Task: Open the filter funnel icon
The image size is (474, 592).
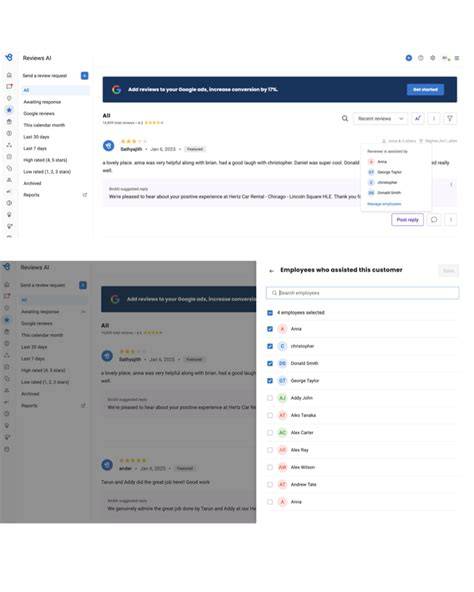Action: pos(449,119)
